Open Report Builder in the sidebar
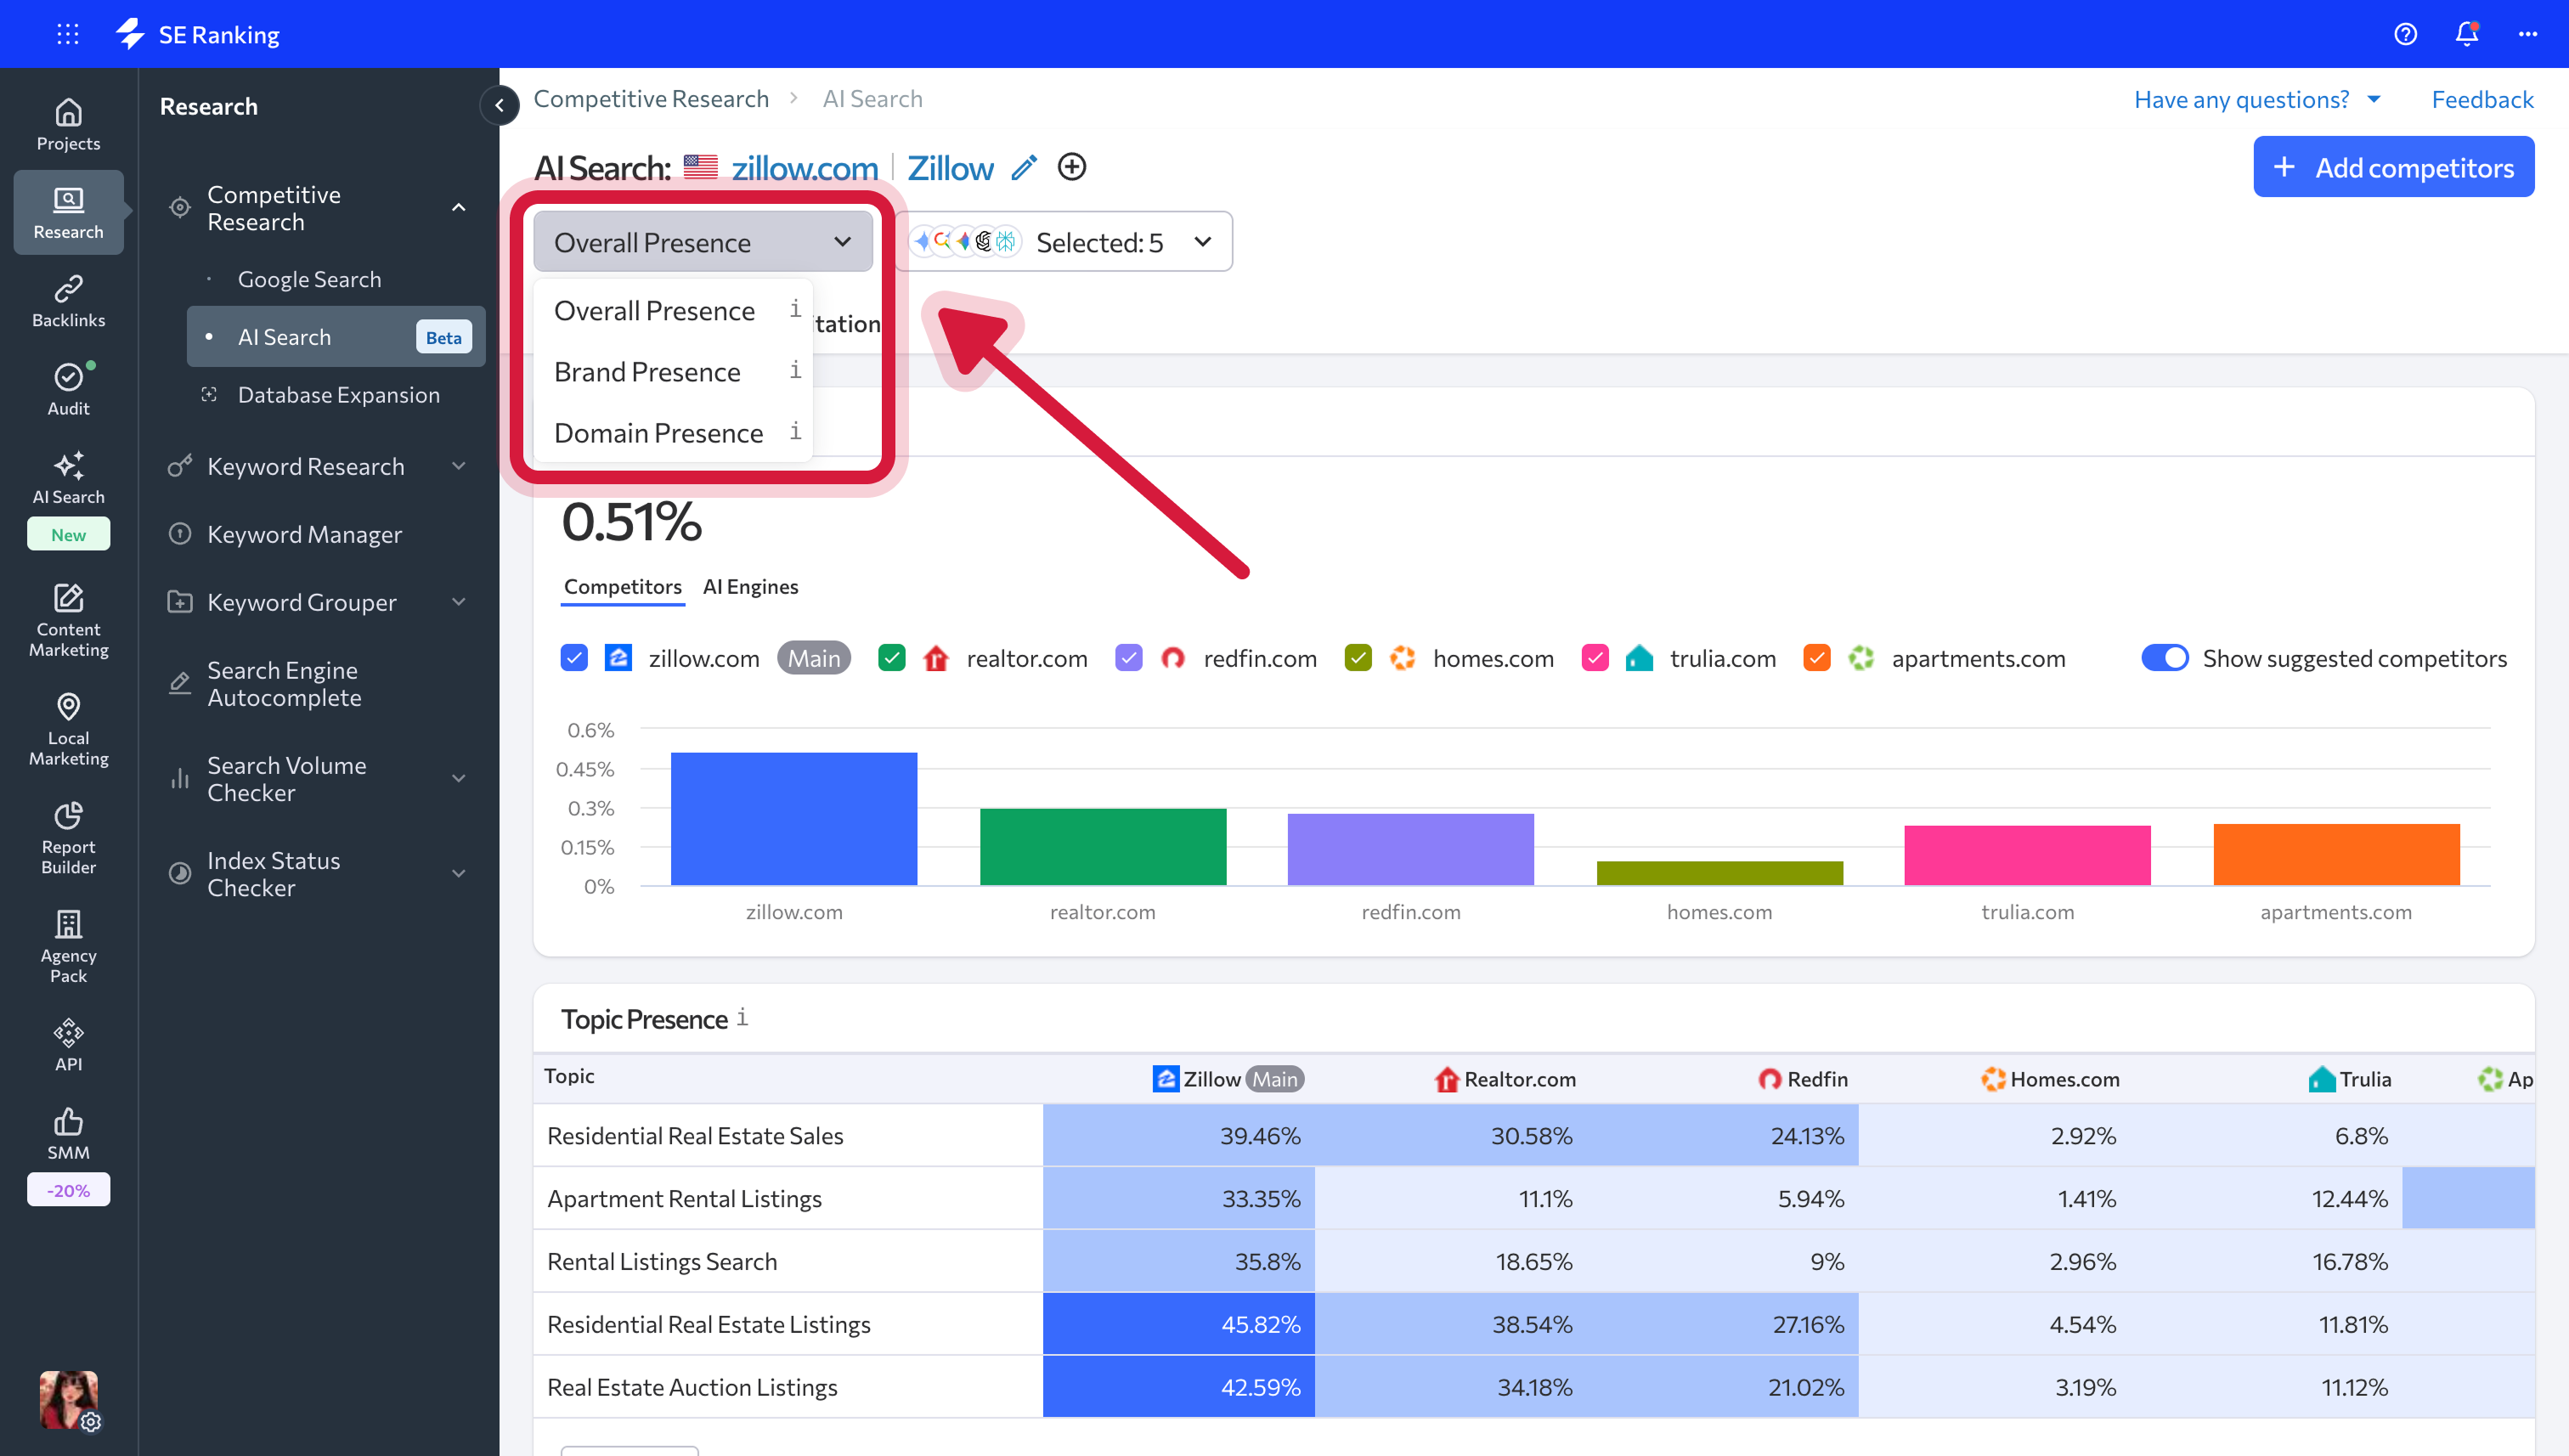Viewport: 2569px width, 1456px height. point(68,838)
